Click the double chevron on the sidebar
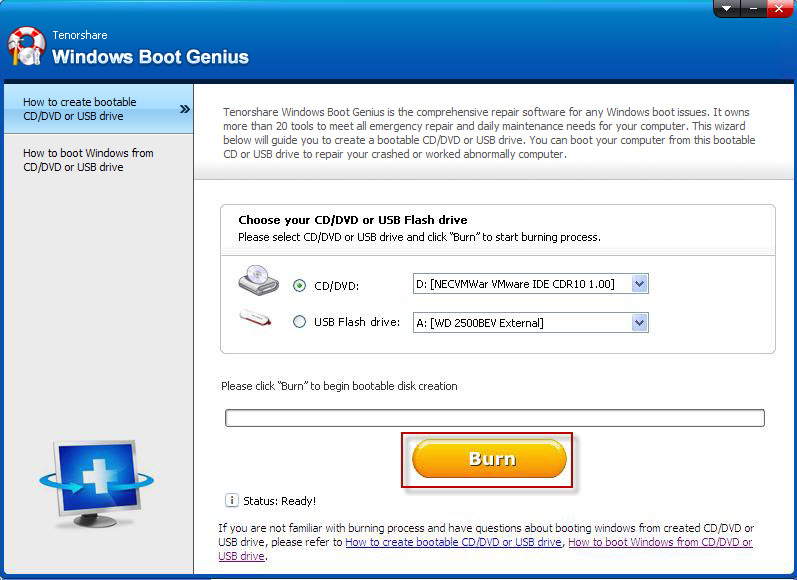This screenshot has width=797, height=580. point(184,109)
